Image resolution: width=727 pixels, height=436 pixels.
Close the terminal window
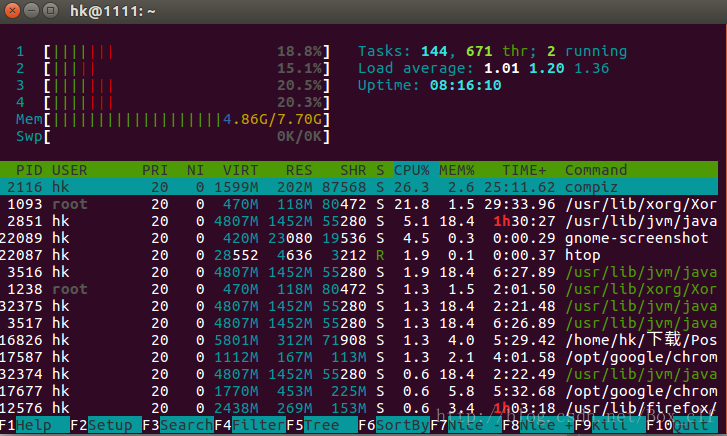12,10
